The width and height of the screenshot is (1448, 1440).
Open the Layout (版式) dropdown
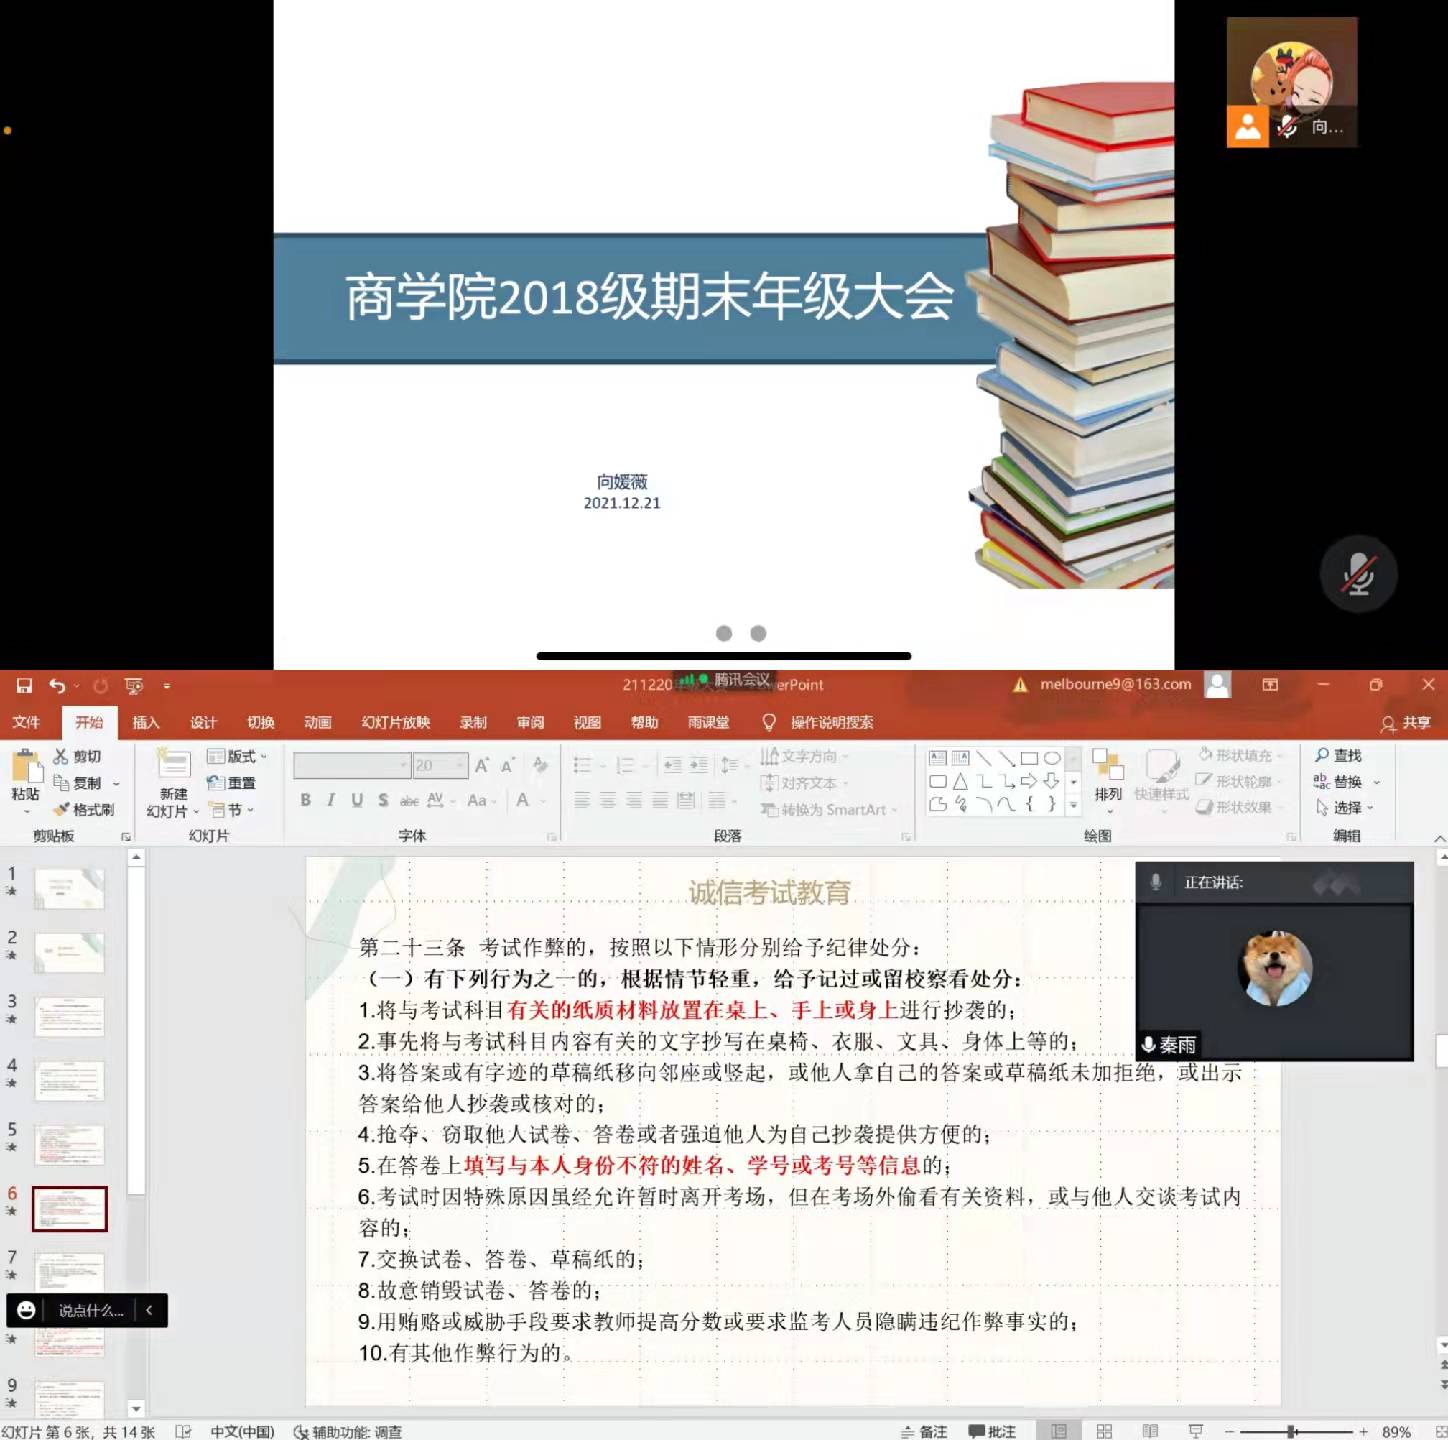coord(237,756)
